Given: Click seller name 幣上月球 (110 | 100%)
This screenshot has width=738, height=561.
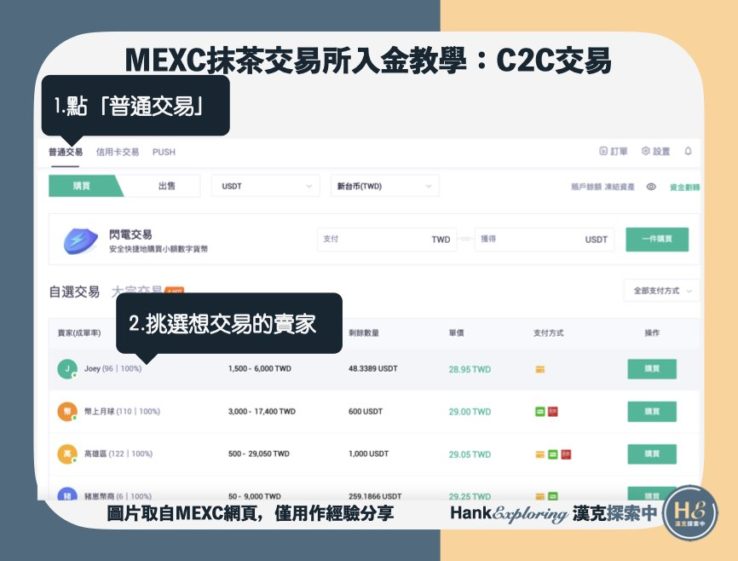Looking at the screenshot, I should [122, 411].
